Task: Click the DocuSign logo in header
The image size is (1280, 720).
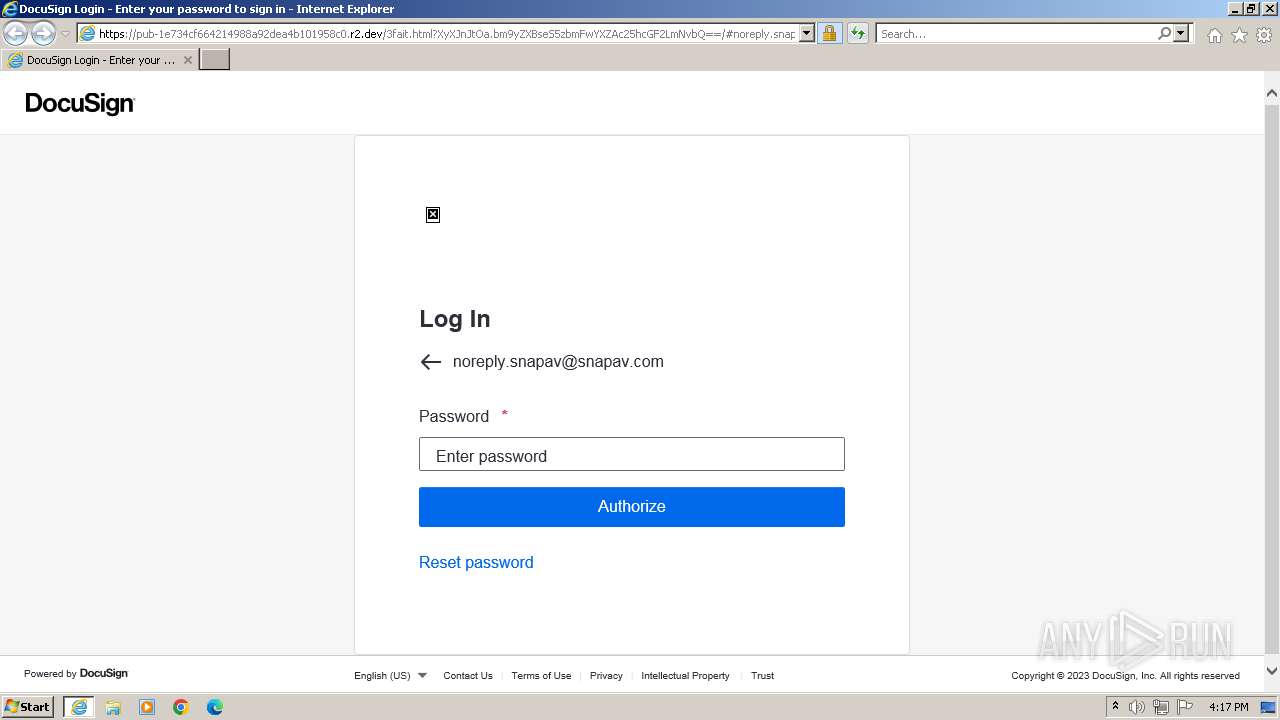Action: pos(80,103)
